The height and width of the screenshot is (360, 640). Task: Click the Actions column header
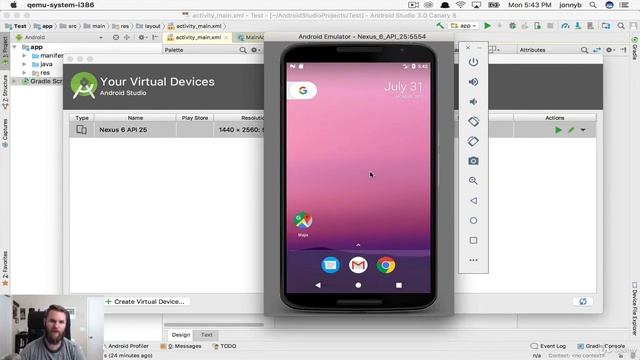coord(554,118)
